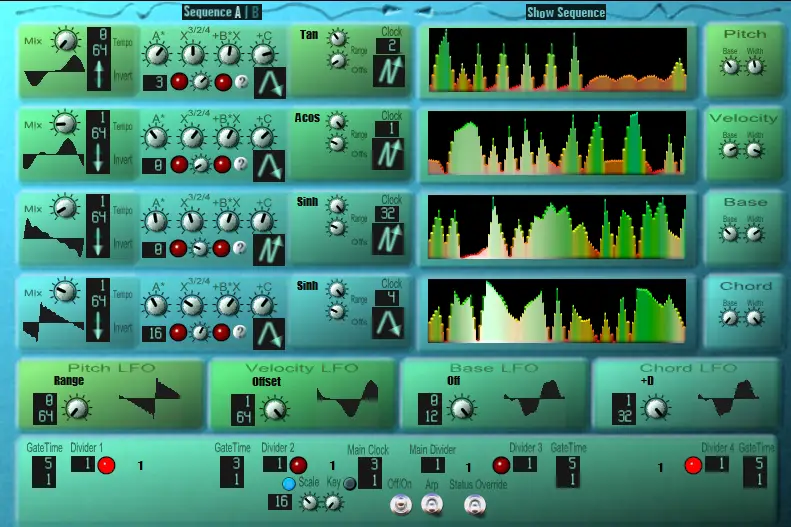Viewport: 791px width, 527px height.
Task: Click the A* knob in the Velocity row
Action: [156, 137]
